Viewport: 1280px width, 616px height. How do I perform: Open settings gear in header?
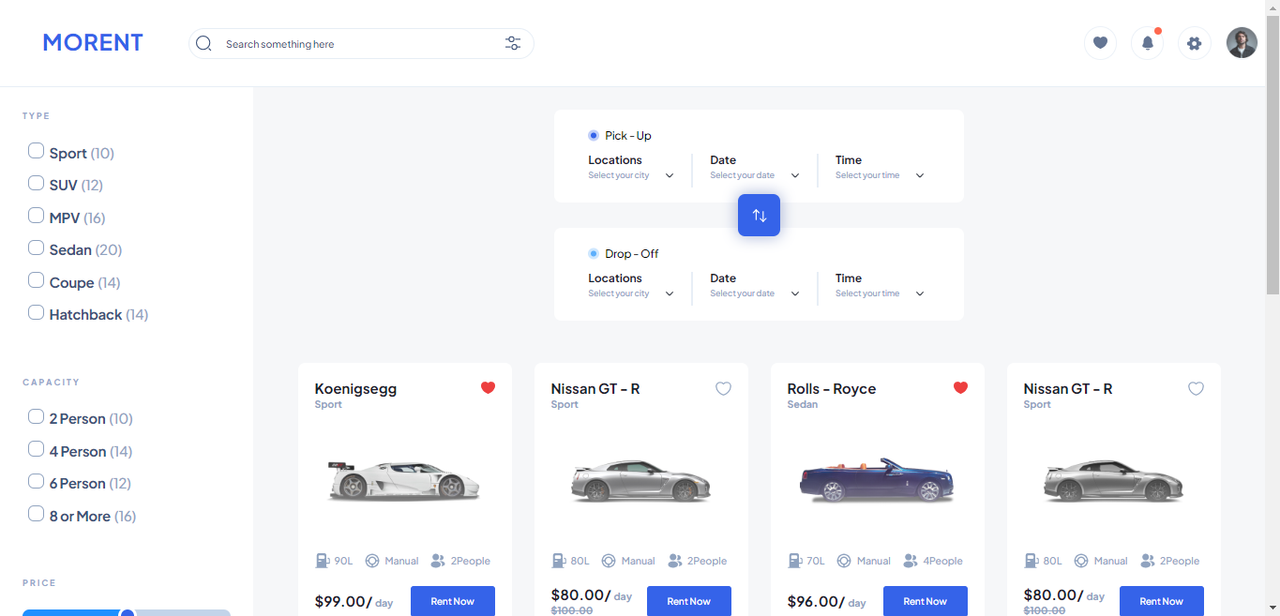click(x=1194, y=43)
